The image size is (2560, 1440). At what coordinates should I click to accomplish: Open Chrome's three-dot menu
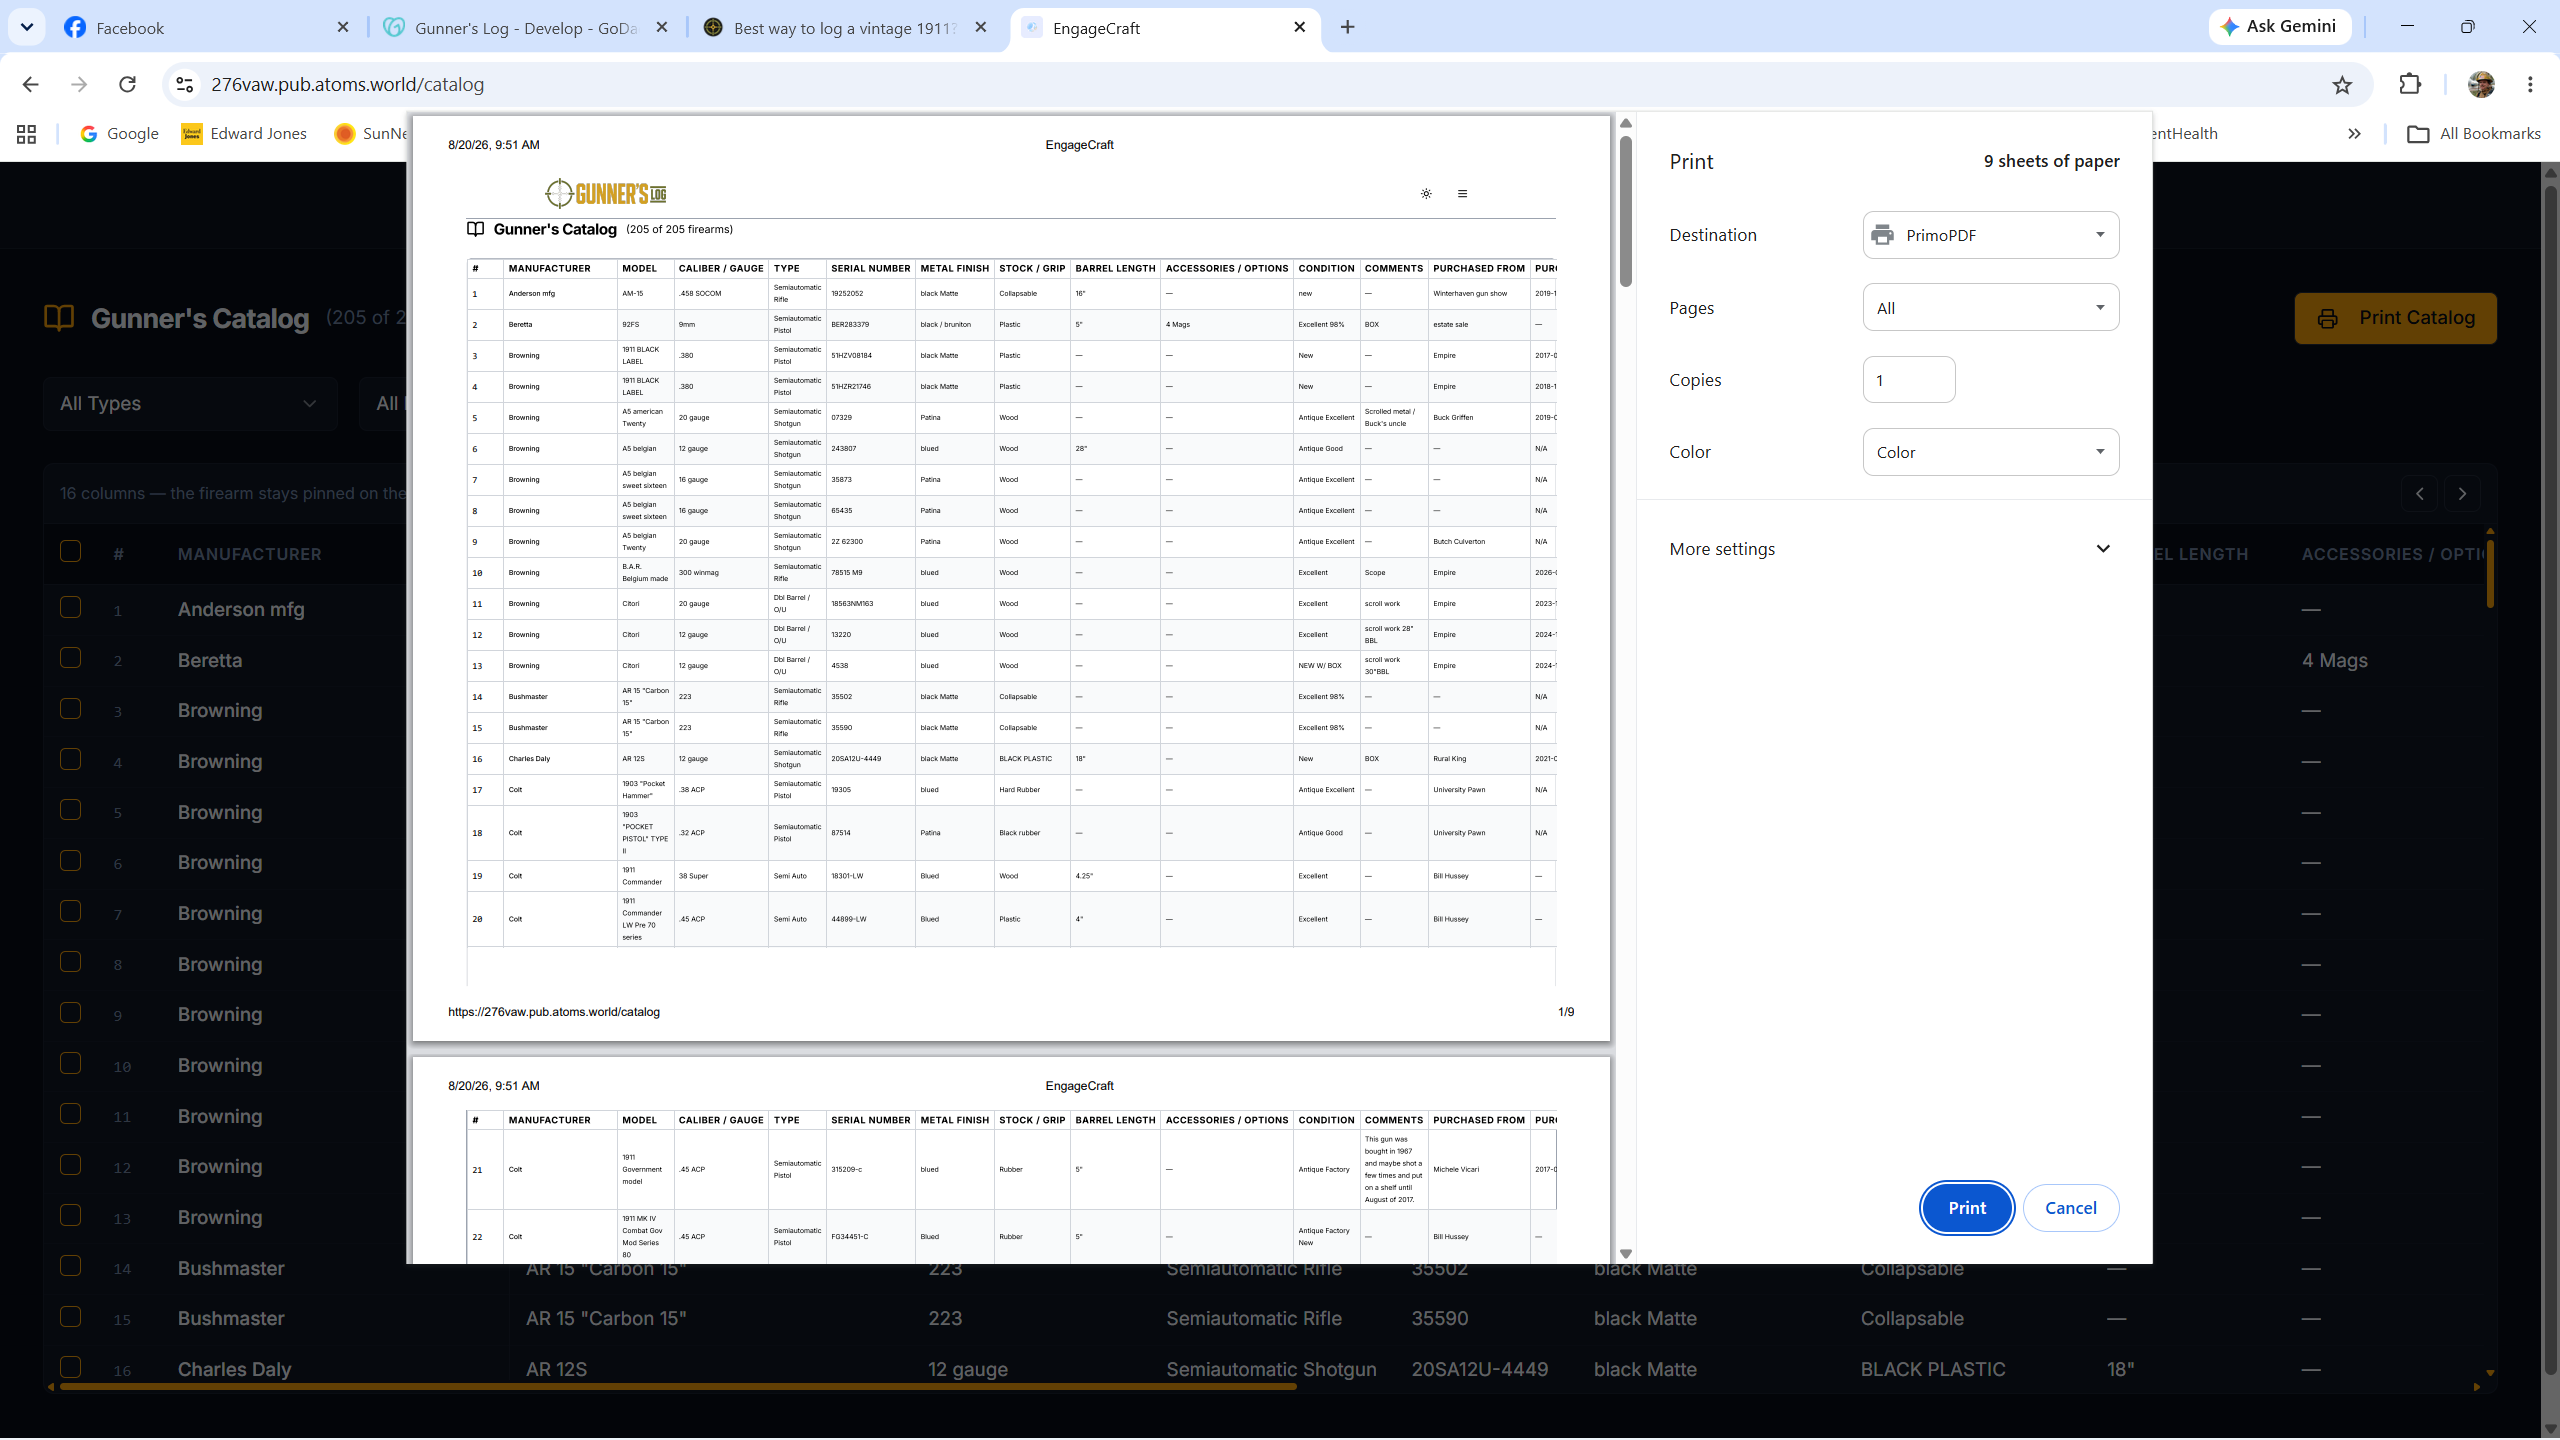click(x=2530, y=84)
